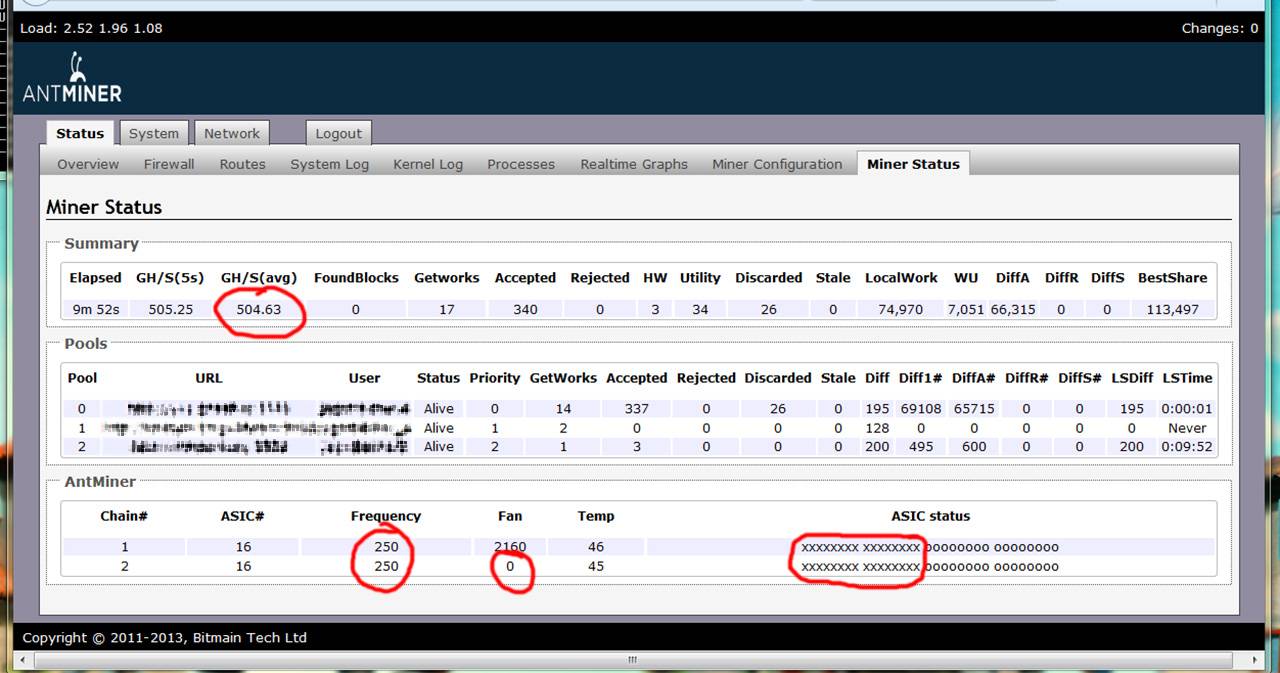The width and height of the screenshot is (1280, 673).
Task: Click the 'GH/S(5s)' column header
Action: (170, 278)
